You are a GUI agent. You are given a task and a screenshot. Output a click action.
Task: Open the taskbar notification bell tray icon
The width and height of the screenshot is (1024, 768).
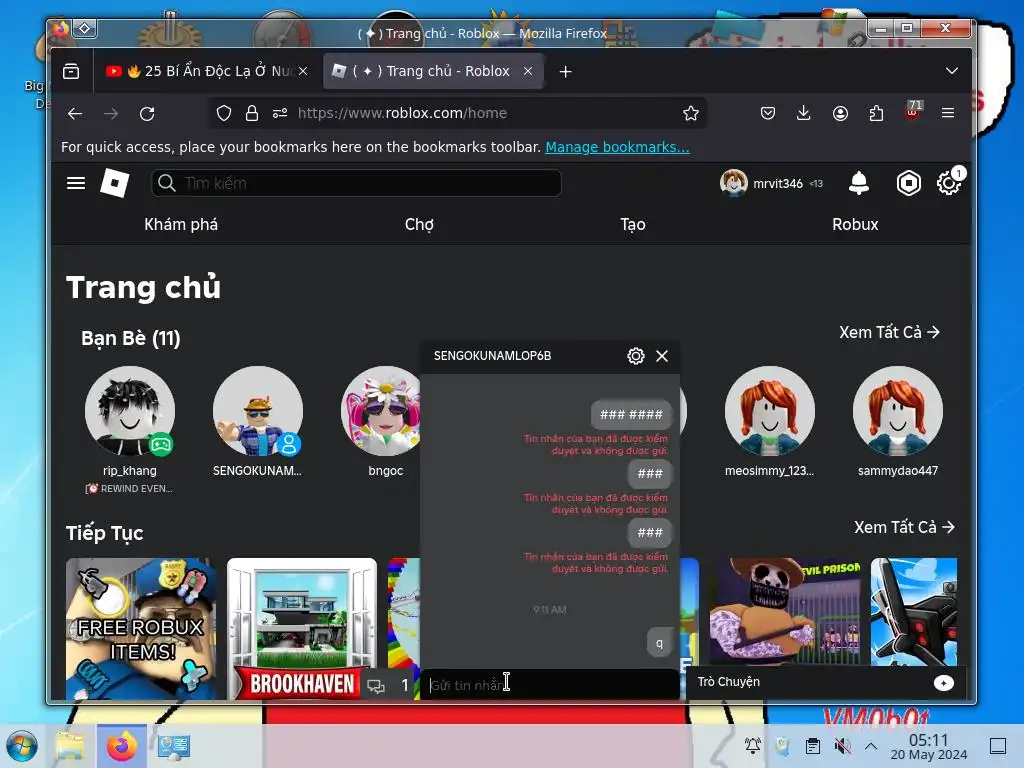click(x=753, y=745)
